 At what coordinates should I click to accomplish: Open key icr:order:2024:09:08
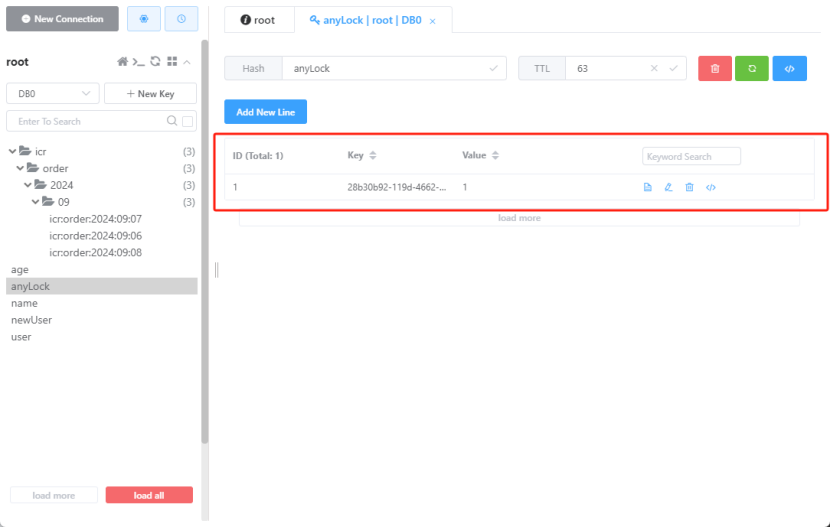[96, 253]
